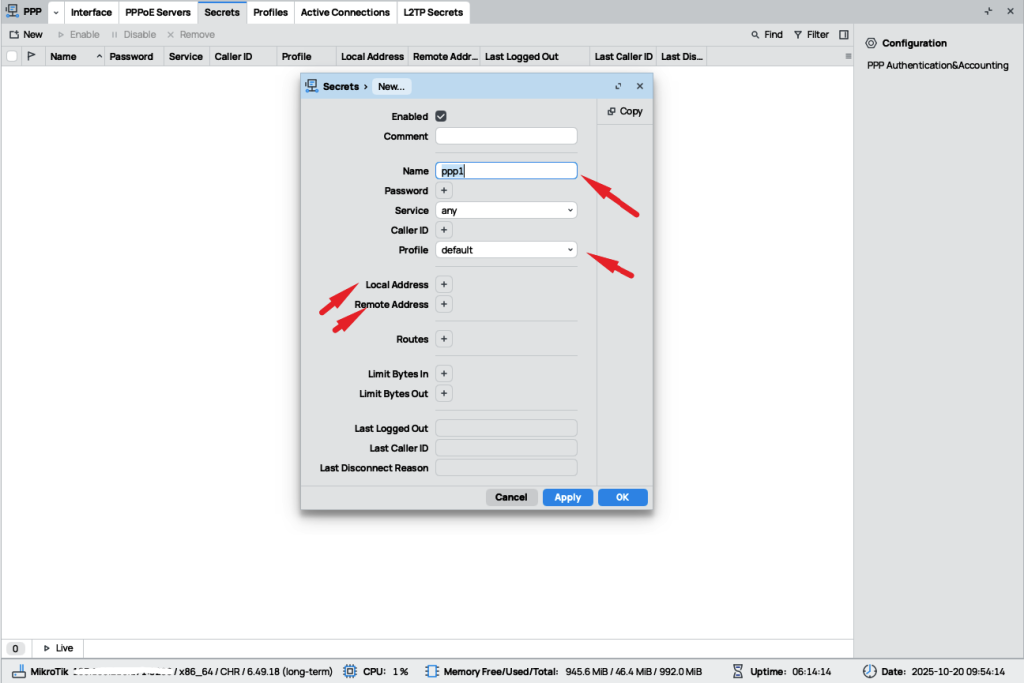Click the Routes plus icon
The height and width of the screenshot is (683, 1024).
click(445, 339)
